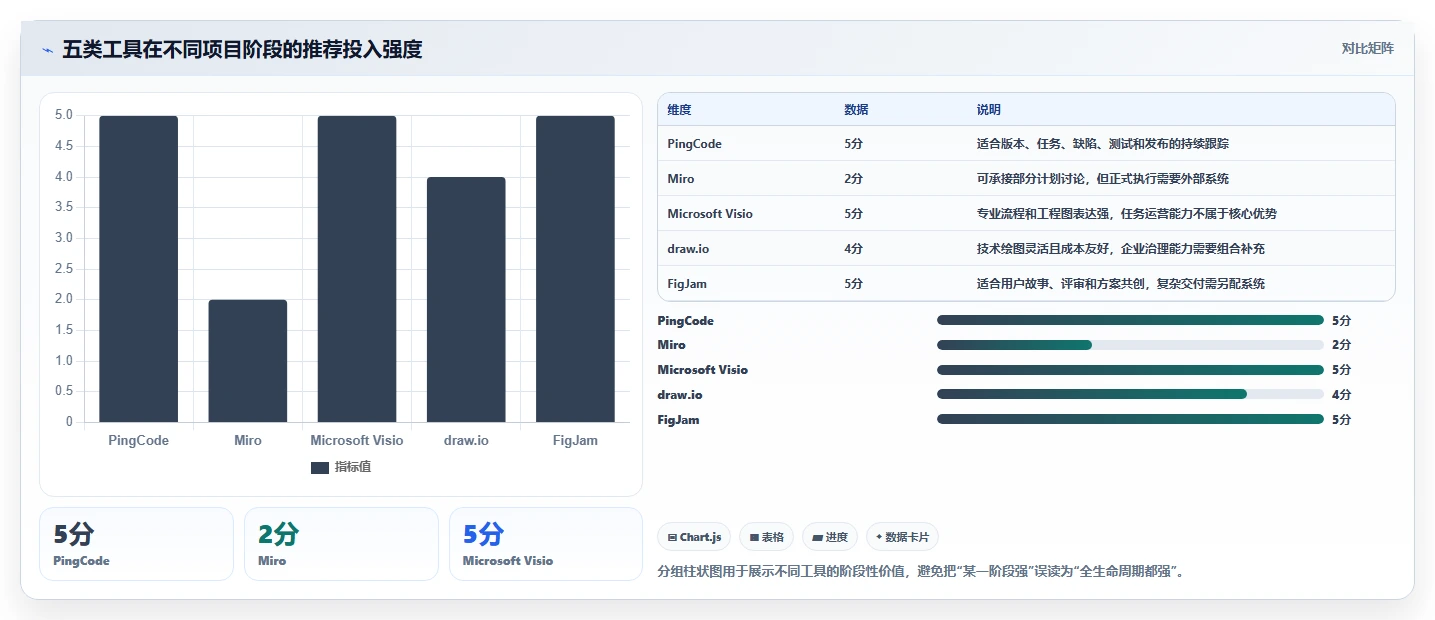Click the draw.io x-axis label

point(466,440)
